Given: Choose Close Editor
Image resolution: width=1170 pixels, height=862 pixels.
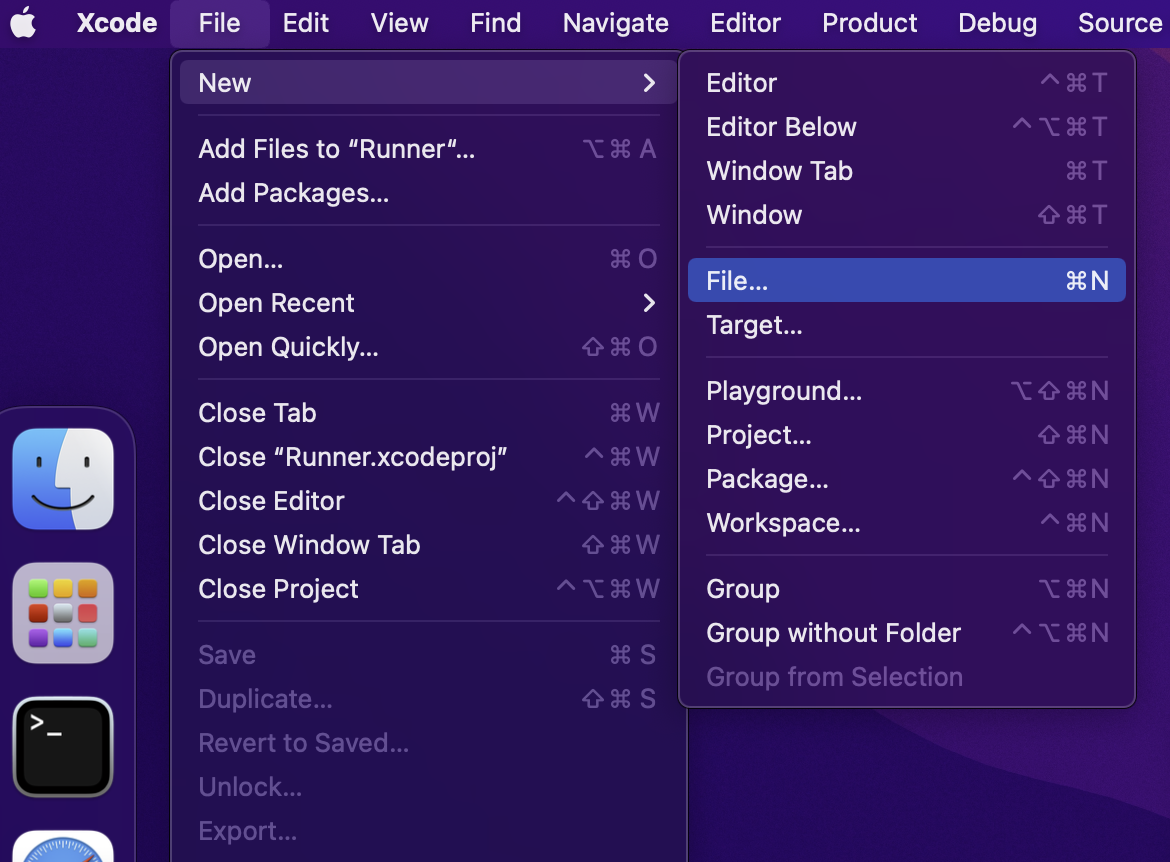Looking at the screenshot, I should pyautogui.click(x=428, y=501).
